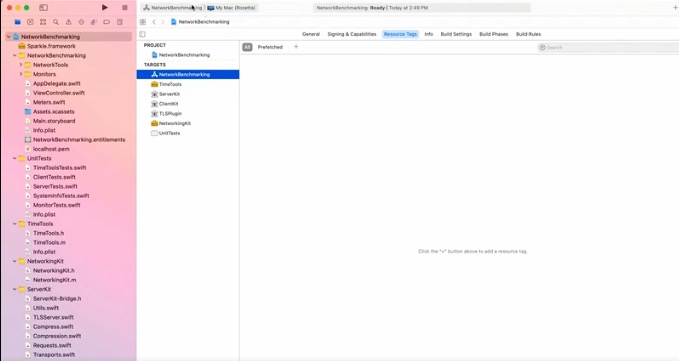This screenshot has width=679, height=361.
Task: Open AppDelegate.swift file
Action: (52, 84)
